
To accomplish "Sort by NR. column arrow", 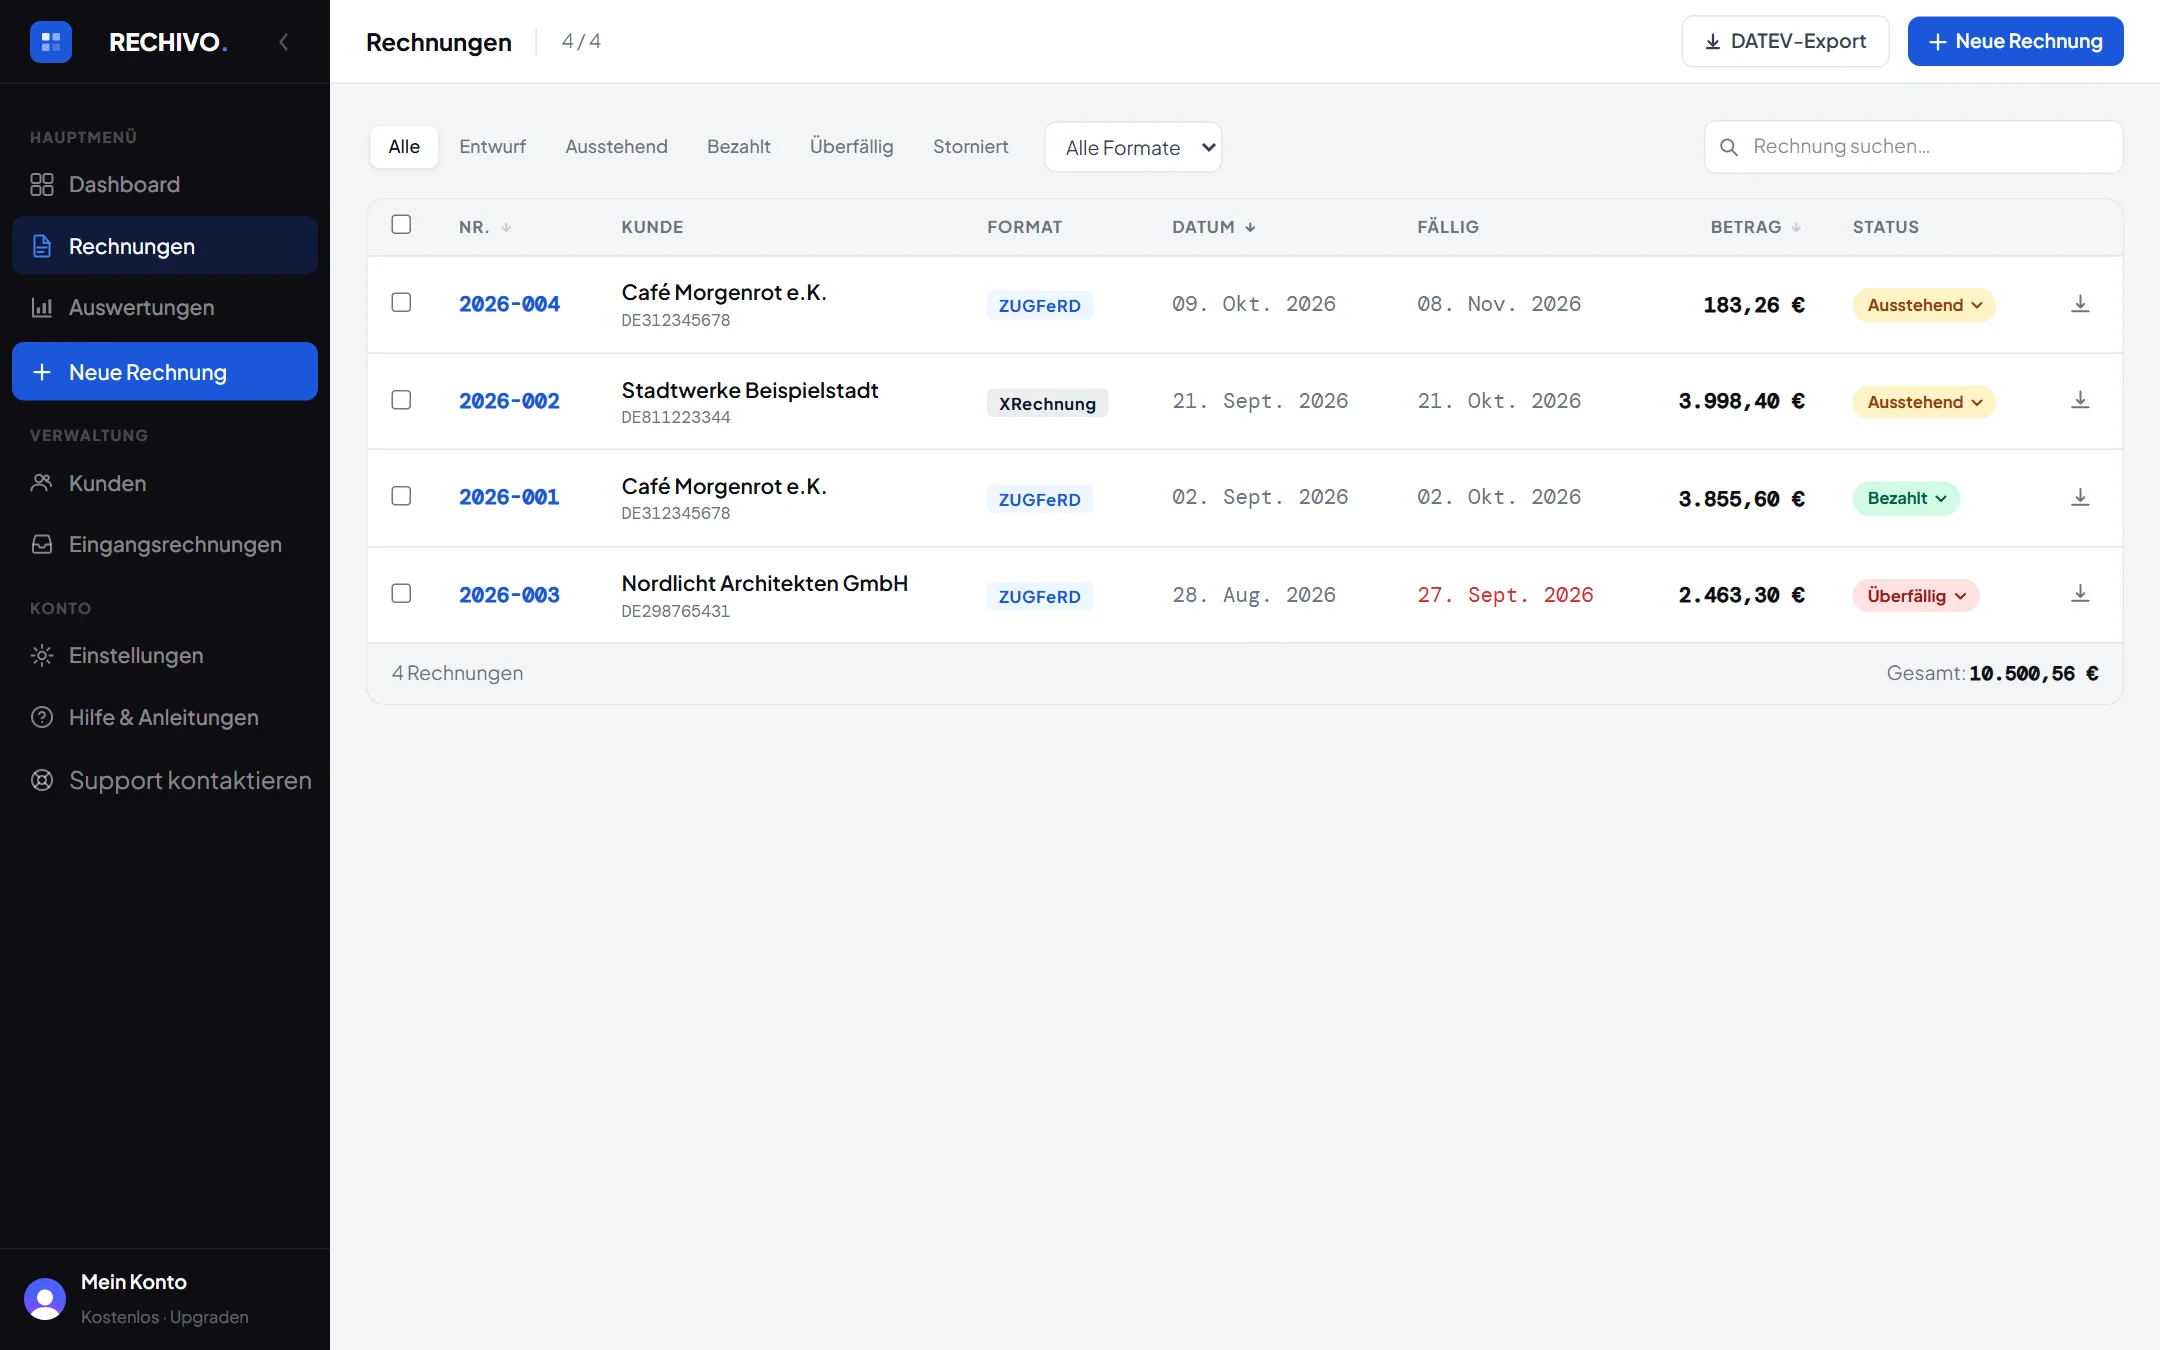I will 506,228.
